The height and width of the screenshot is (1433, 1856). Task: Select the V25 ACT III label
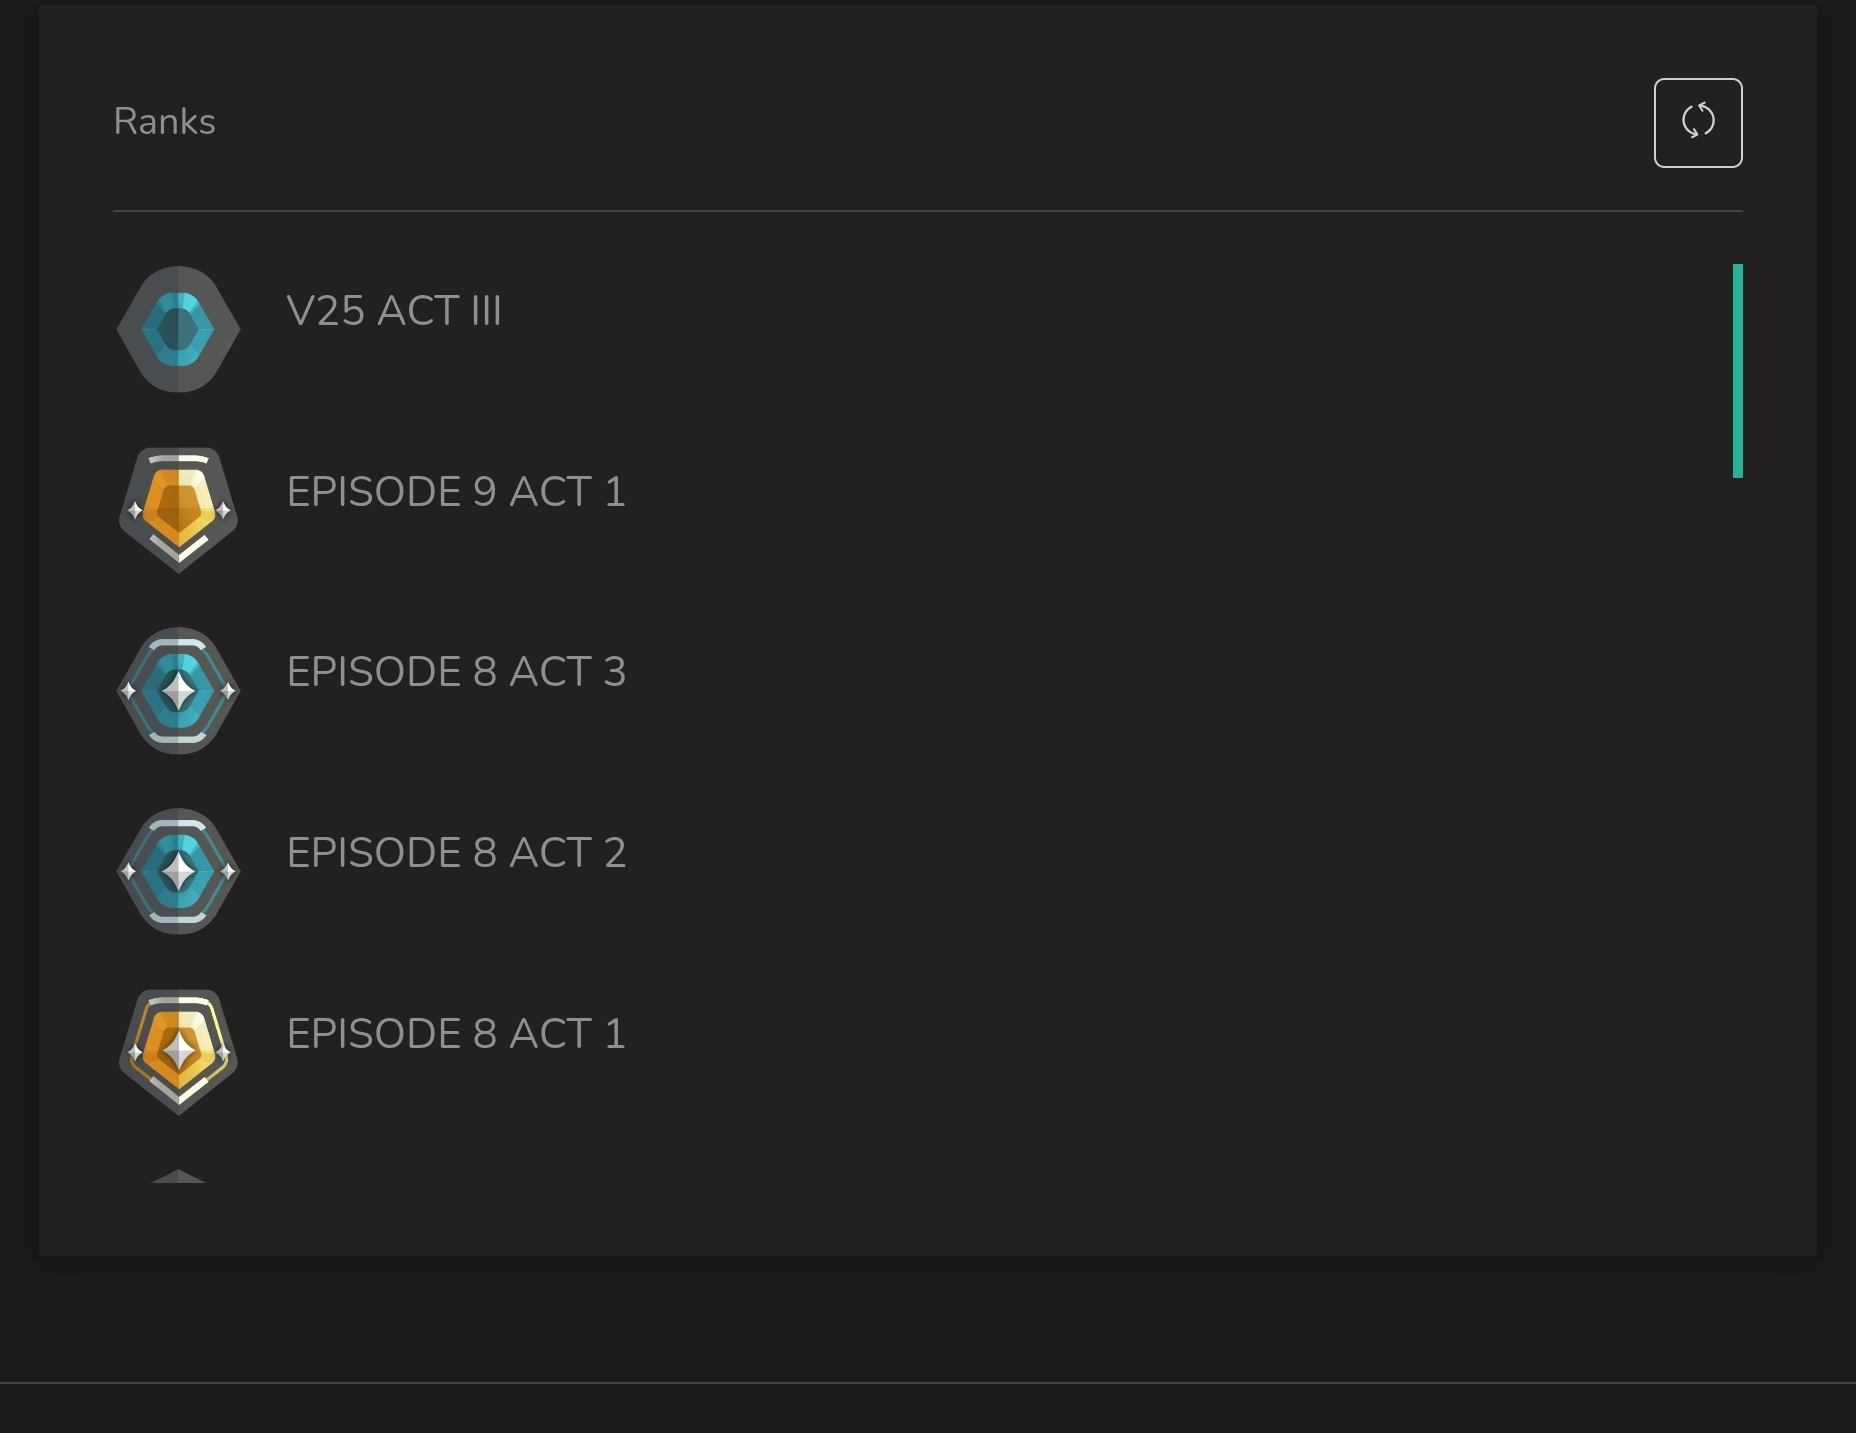tap(394, 311)
